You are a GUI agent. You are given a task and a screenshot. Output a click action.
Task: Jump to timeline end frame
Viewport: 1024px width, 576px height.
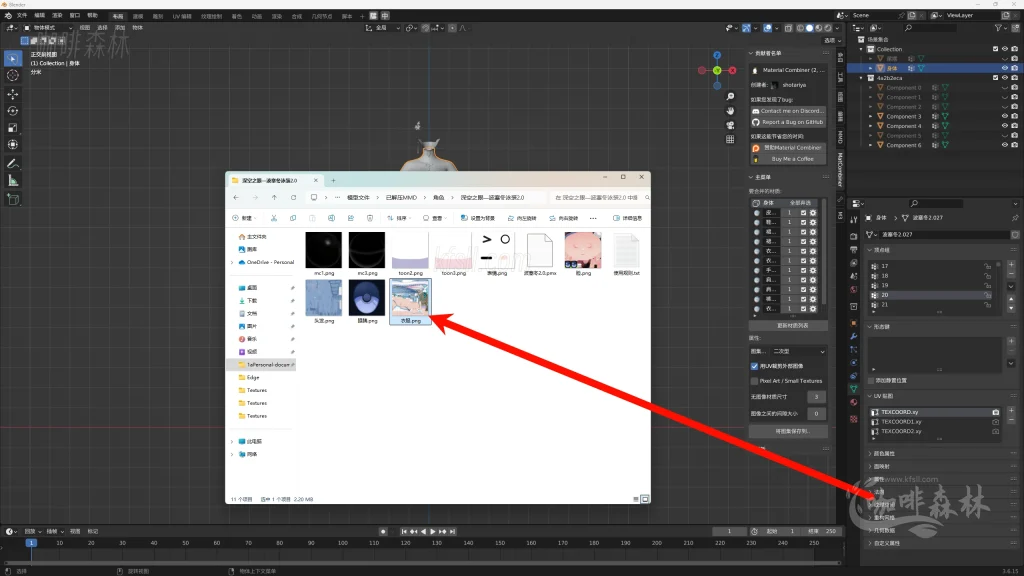[453, 532]
